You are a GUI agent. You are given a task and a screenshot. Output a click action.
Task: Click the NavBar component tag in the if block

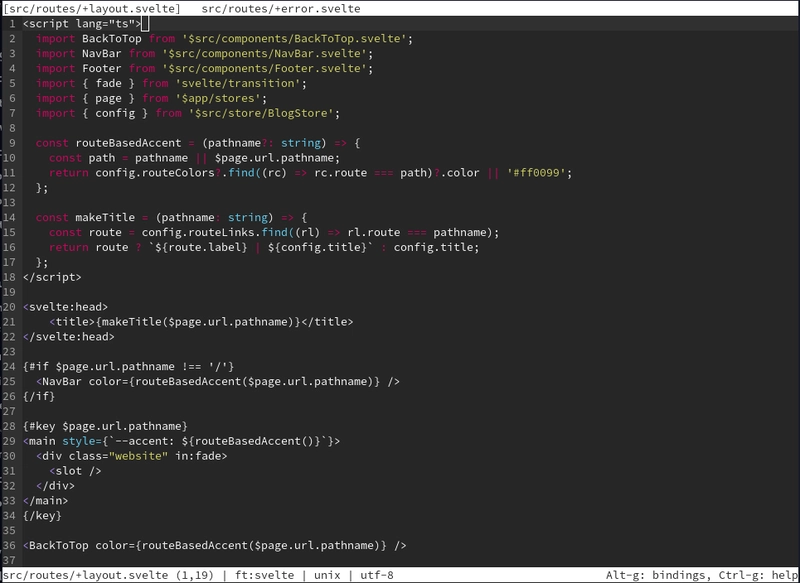pyautogui.click(x=65, y=381)
